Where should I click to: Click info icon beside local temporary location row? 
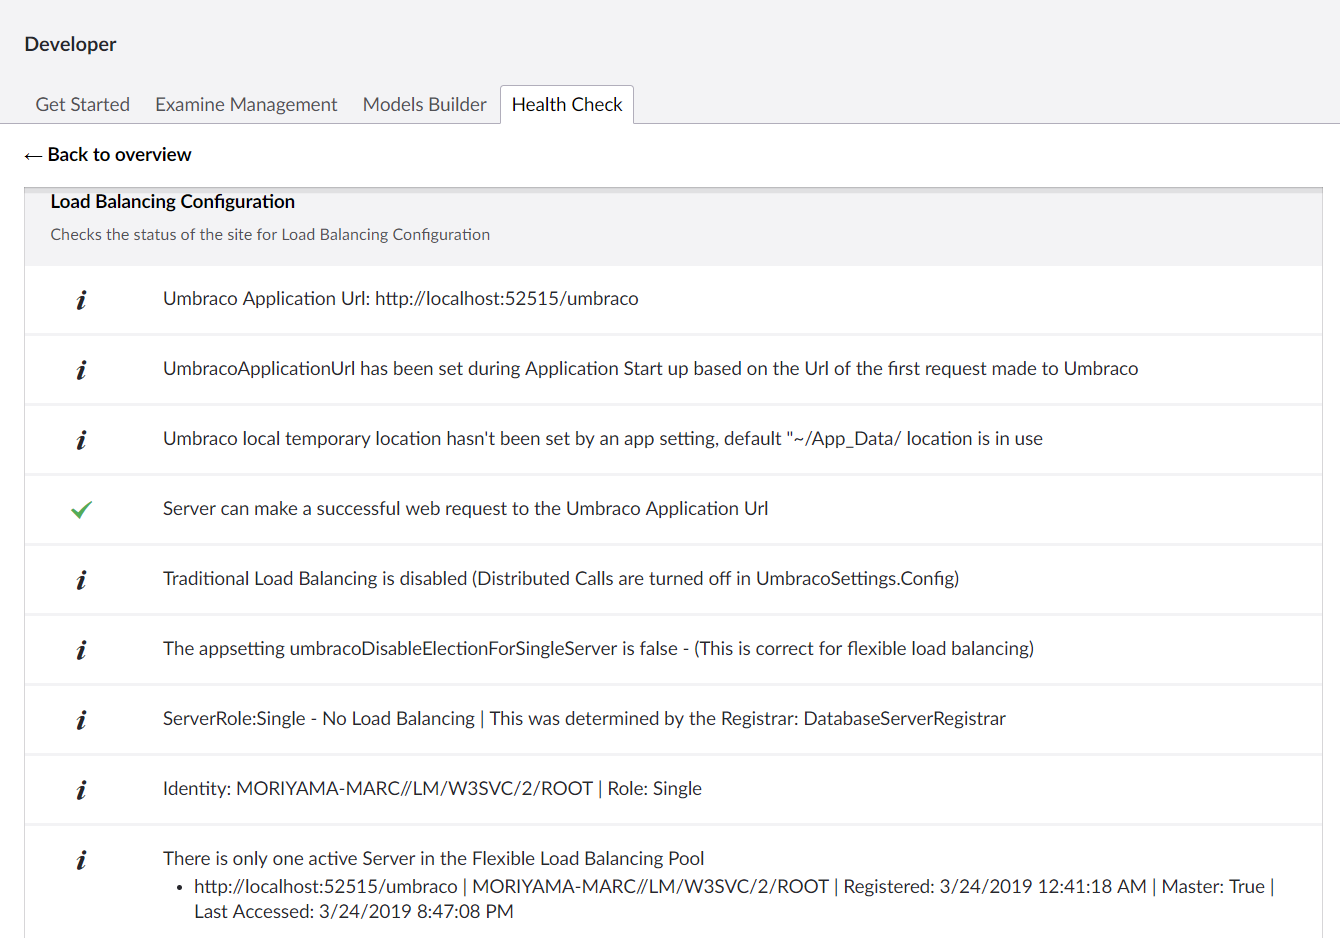(81, 439)
